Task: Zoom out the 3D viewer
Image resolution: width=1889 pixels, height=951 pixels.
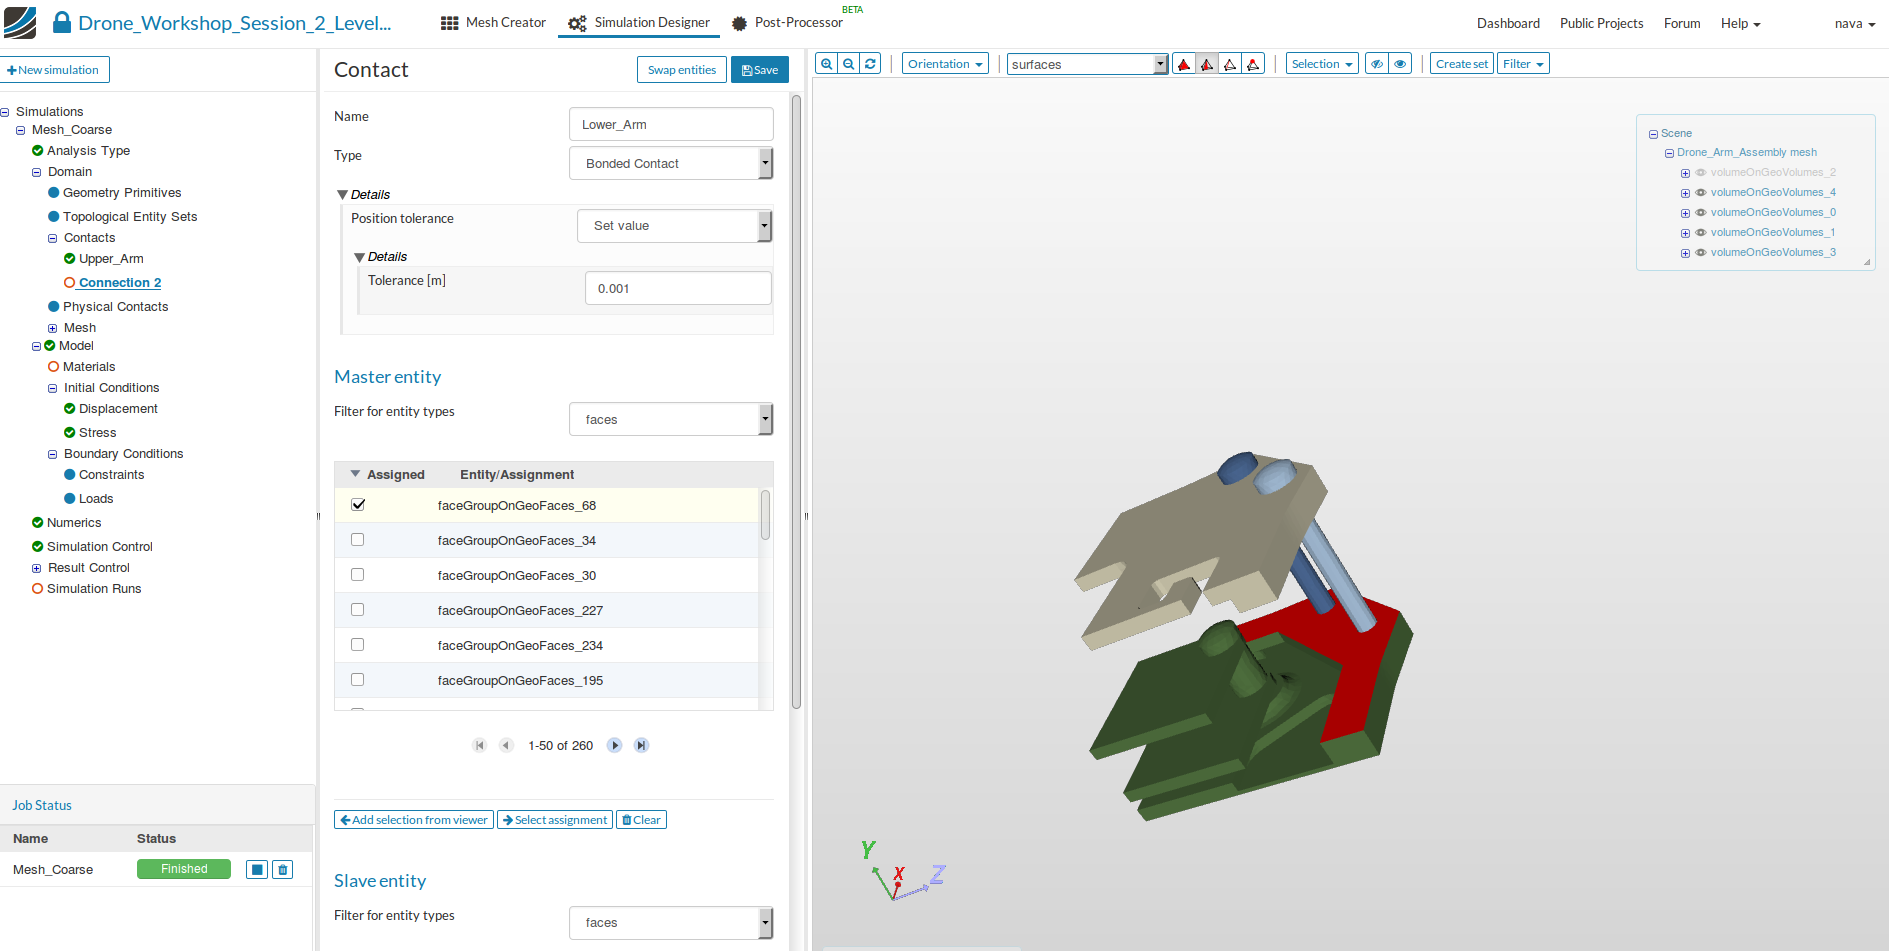Action: [x=849, y=64]
